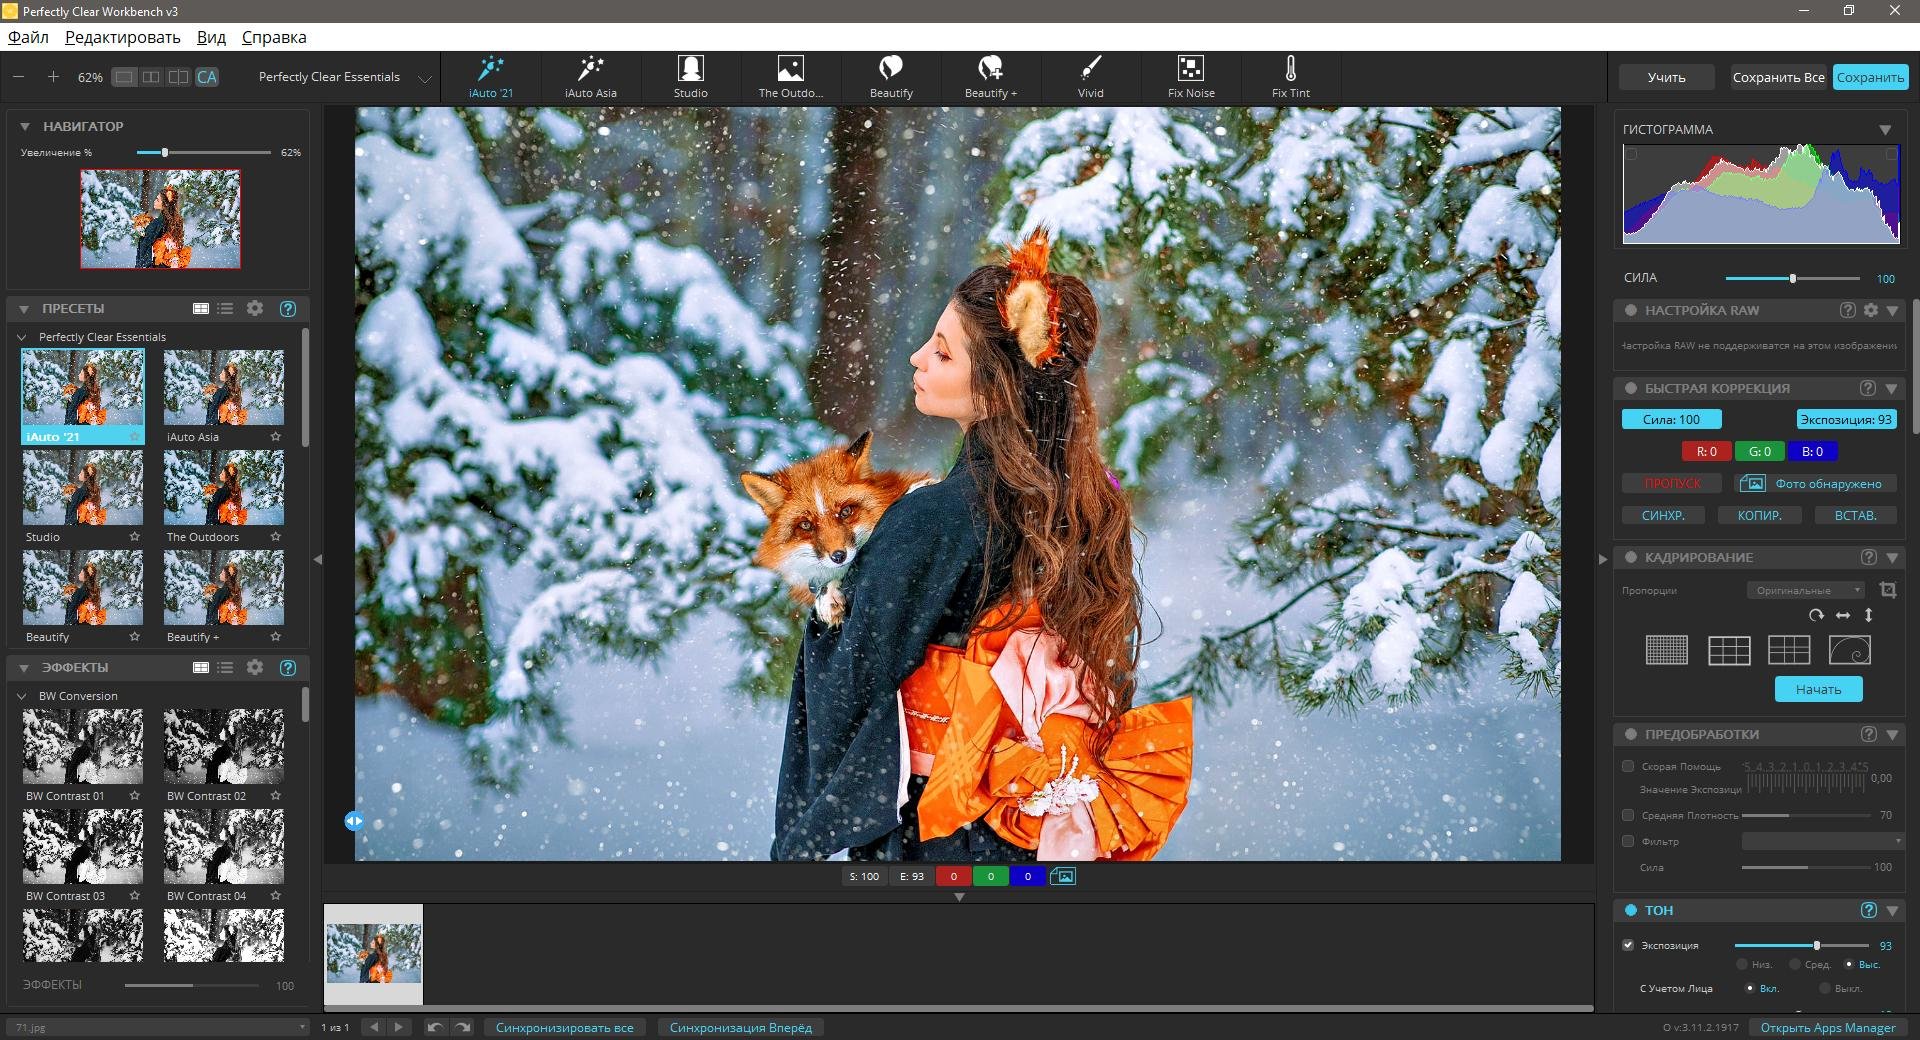Open the Справка menu
The width and height of the screenshot is (1920, 1040).
[x=273, y=37]
